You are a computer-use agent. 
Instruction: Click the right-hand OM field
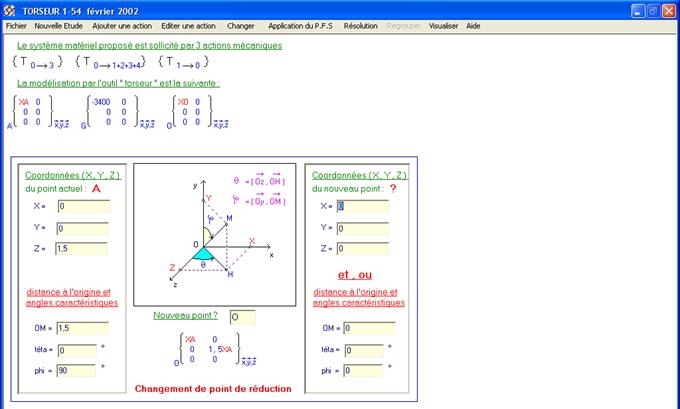[369, 328]
